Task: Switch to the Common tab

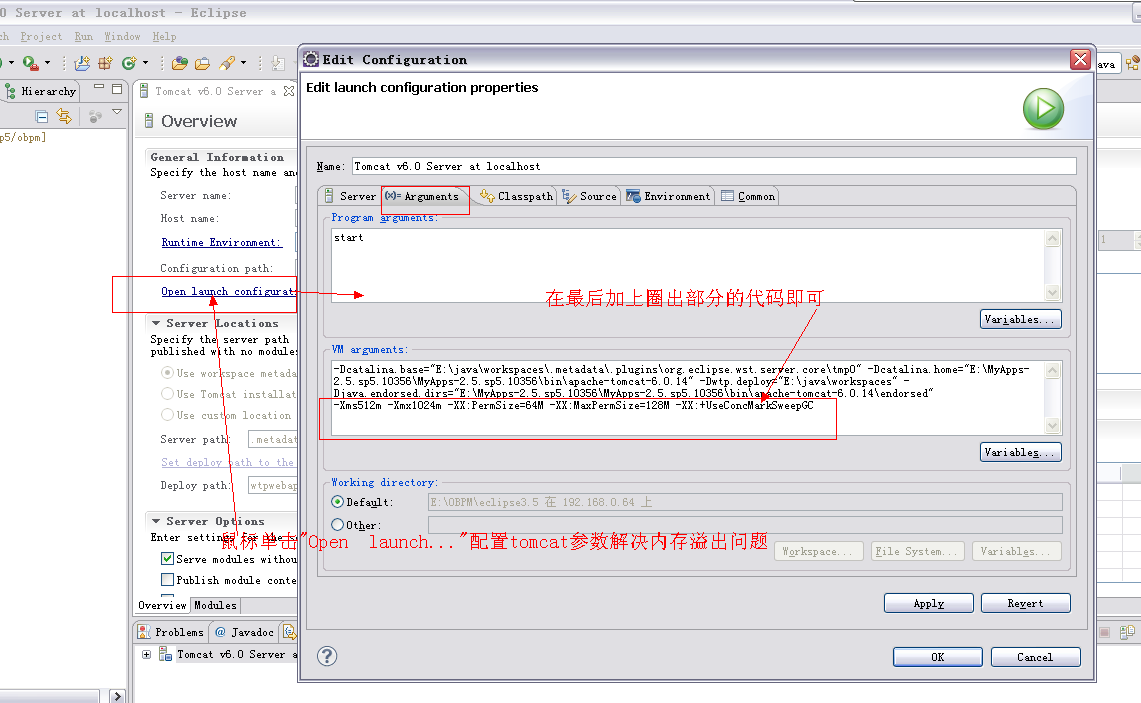Action: pyautogui.click(x=748, y=196)
